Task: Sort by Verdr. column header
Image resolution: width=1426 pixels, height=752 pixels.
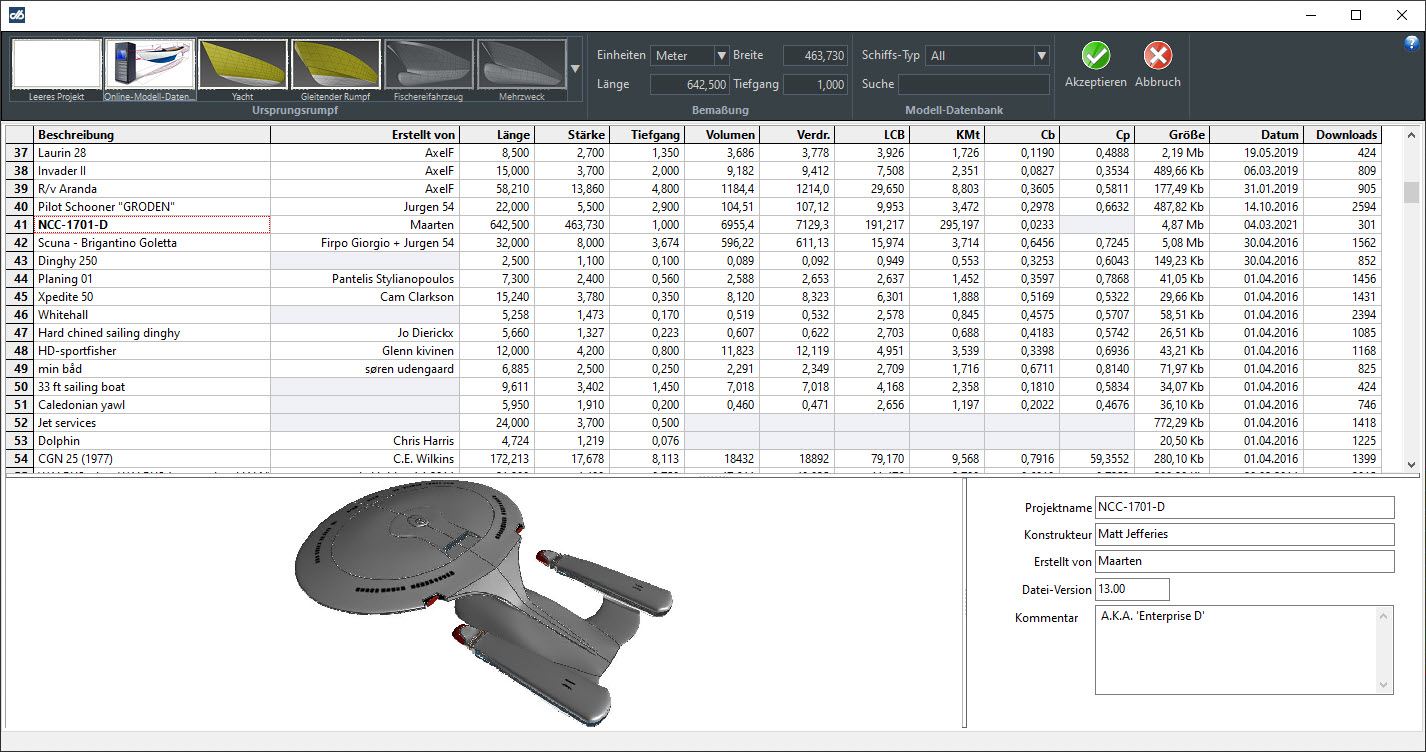Action: click(798, 135)
